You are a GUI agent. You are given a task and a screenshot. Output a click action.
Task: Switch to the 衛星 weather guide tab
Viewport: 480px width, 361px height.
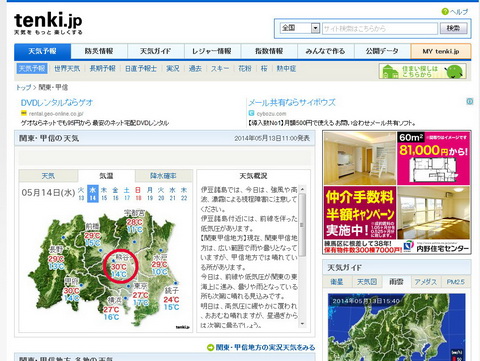tap(337, 282)
